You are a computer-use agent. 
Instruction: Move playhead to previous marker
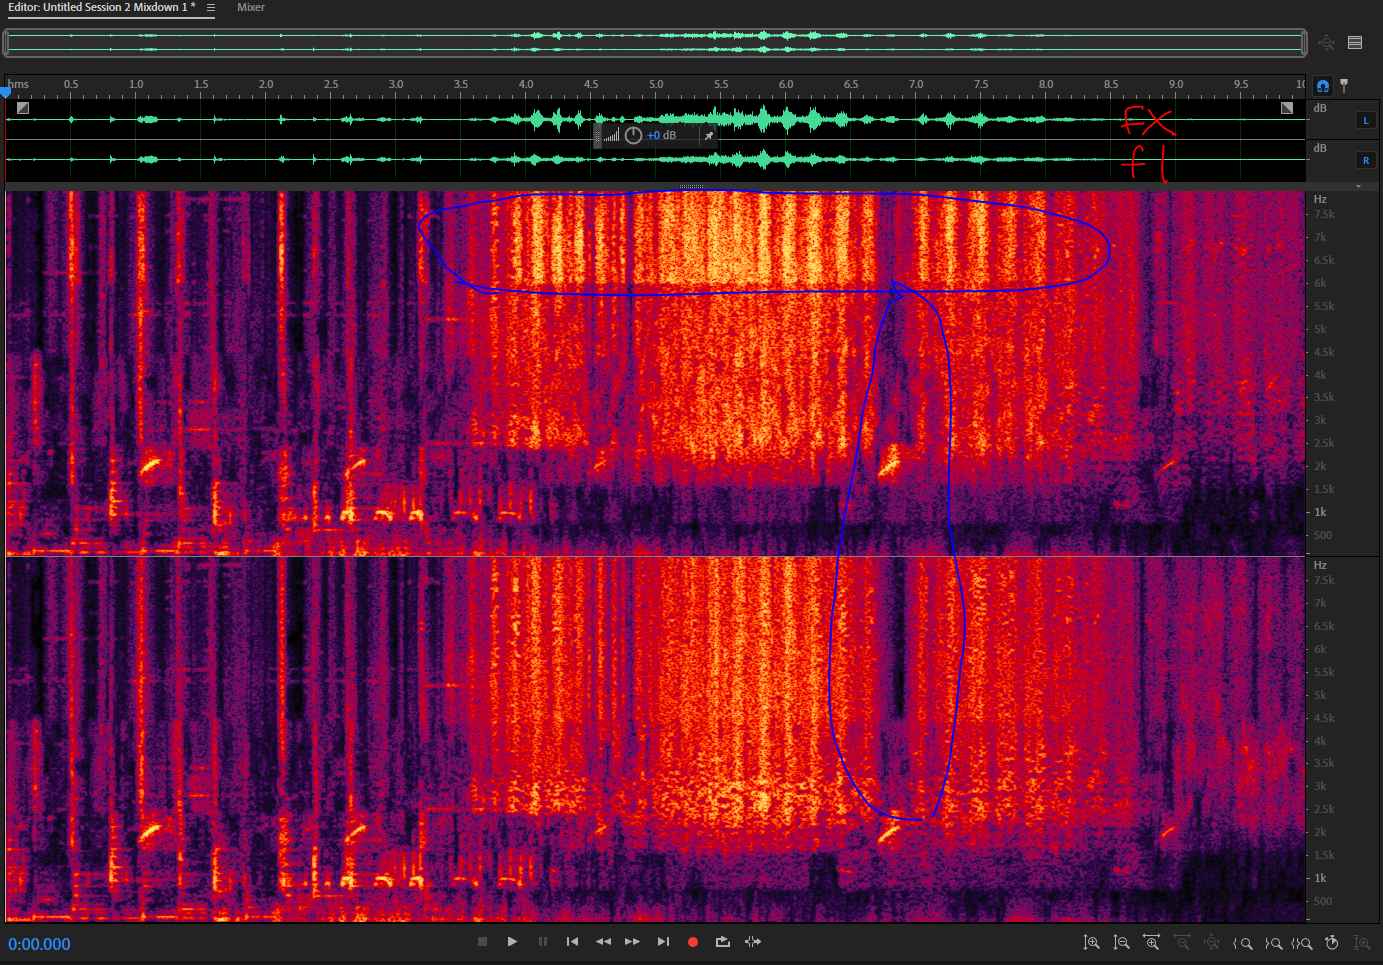tap(572, 942)
